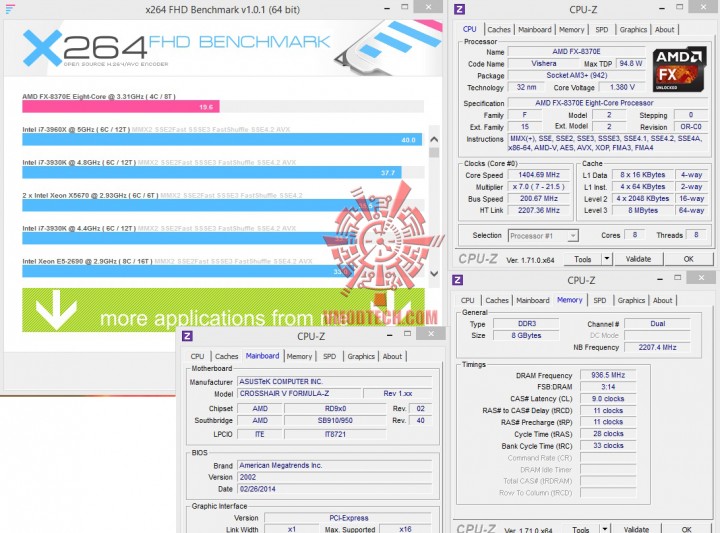720x533 pixels.
Task: Click BIOS Version value 2002
Action: click(x=334, y=477)
